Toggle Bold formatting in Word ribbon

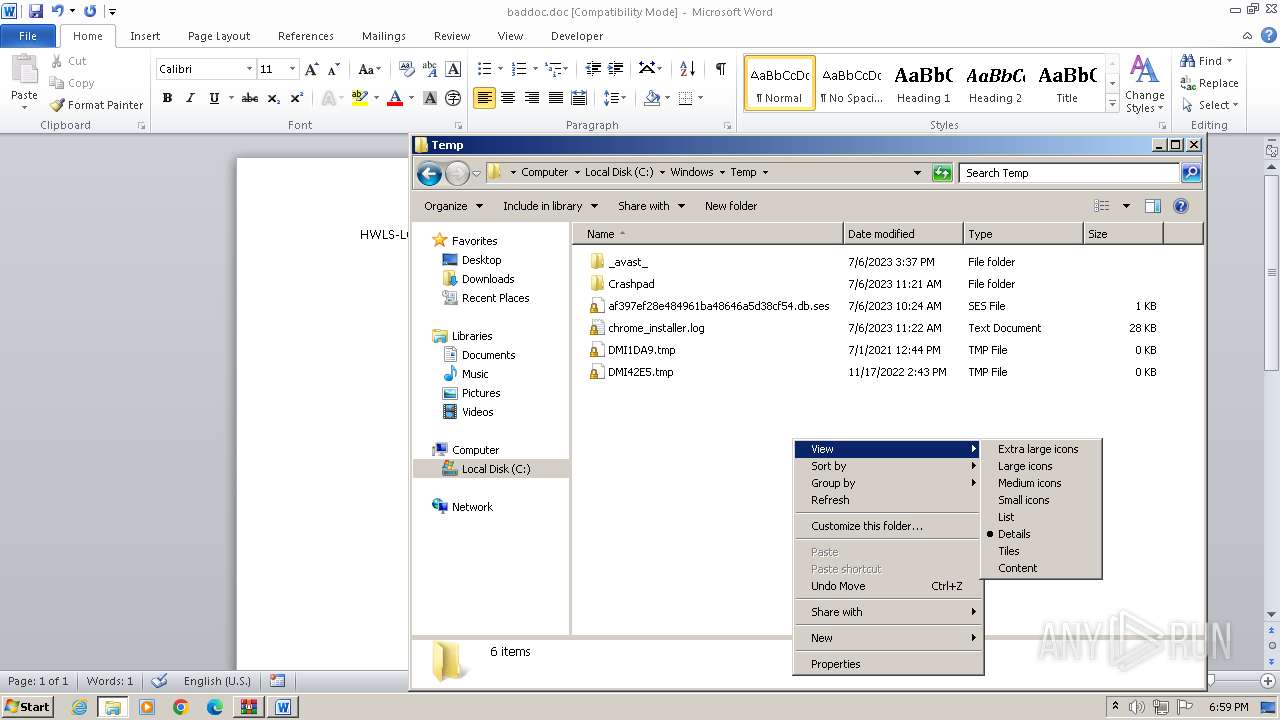(167, 98)
